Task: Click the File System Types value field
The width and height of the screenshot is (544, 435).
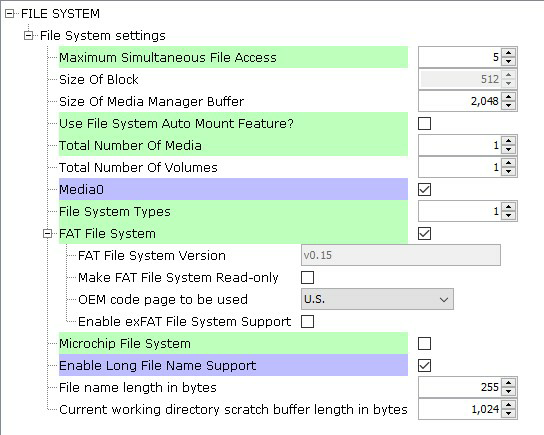Action: (460, 211)
